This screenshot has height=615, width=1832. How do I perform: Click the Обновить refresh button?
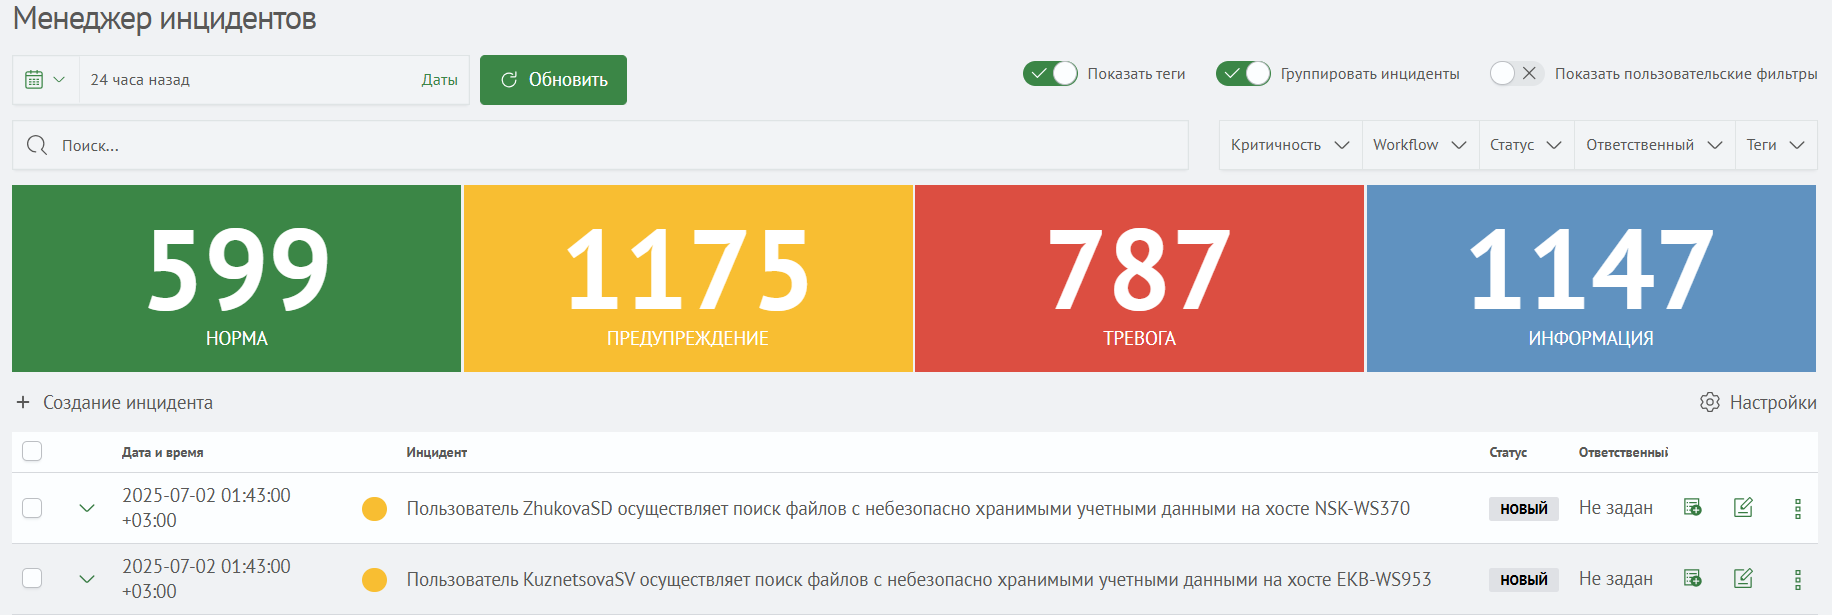pos(553,80)
